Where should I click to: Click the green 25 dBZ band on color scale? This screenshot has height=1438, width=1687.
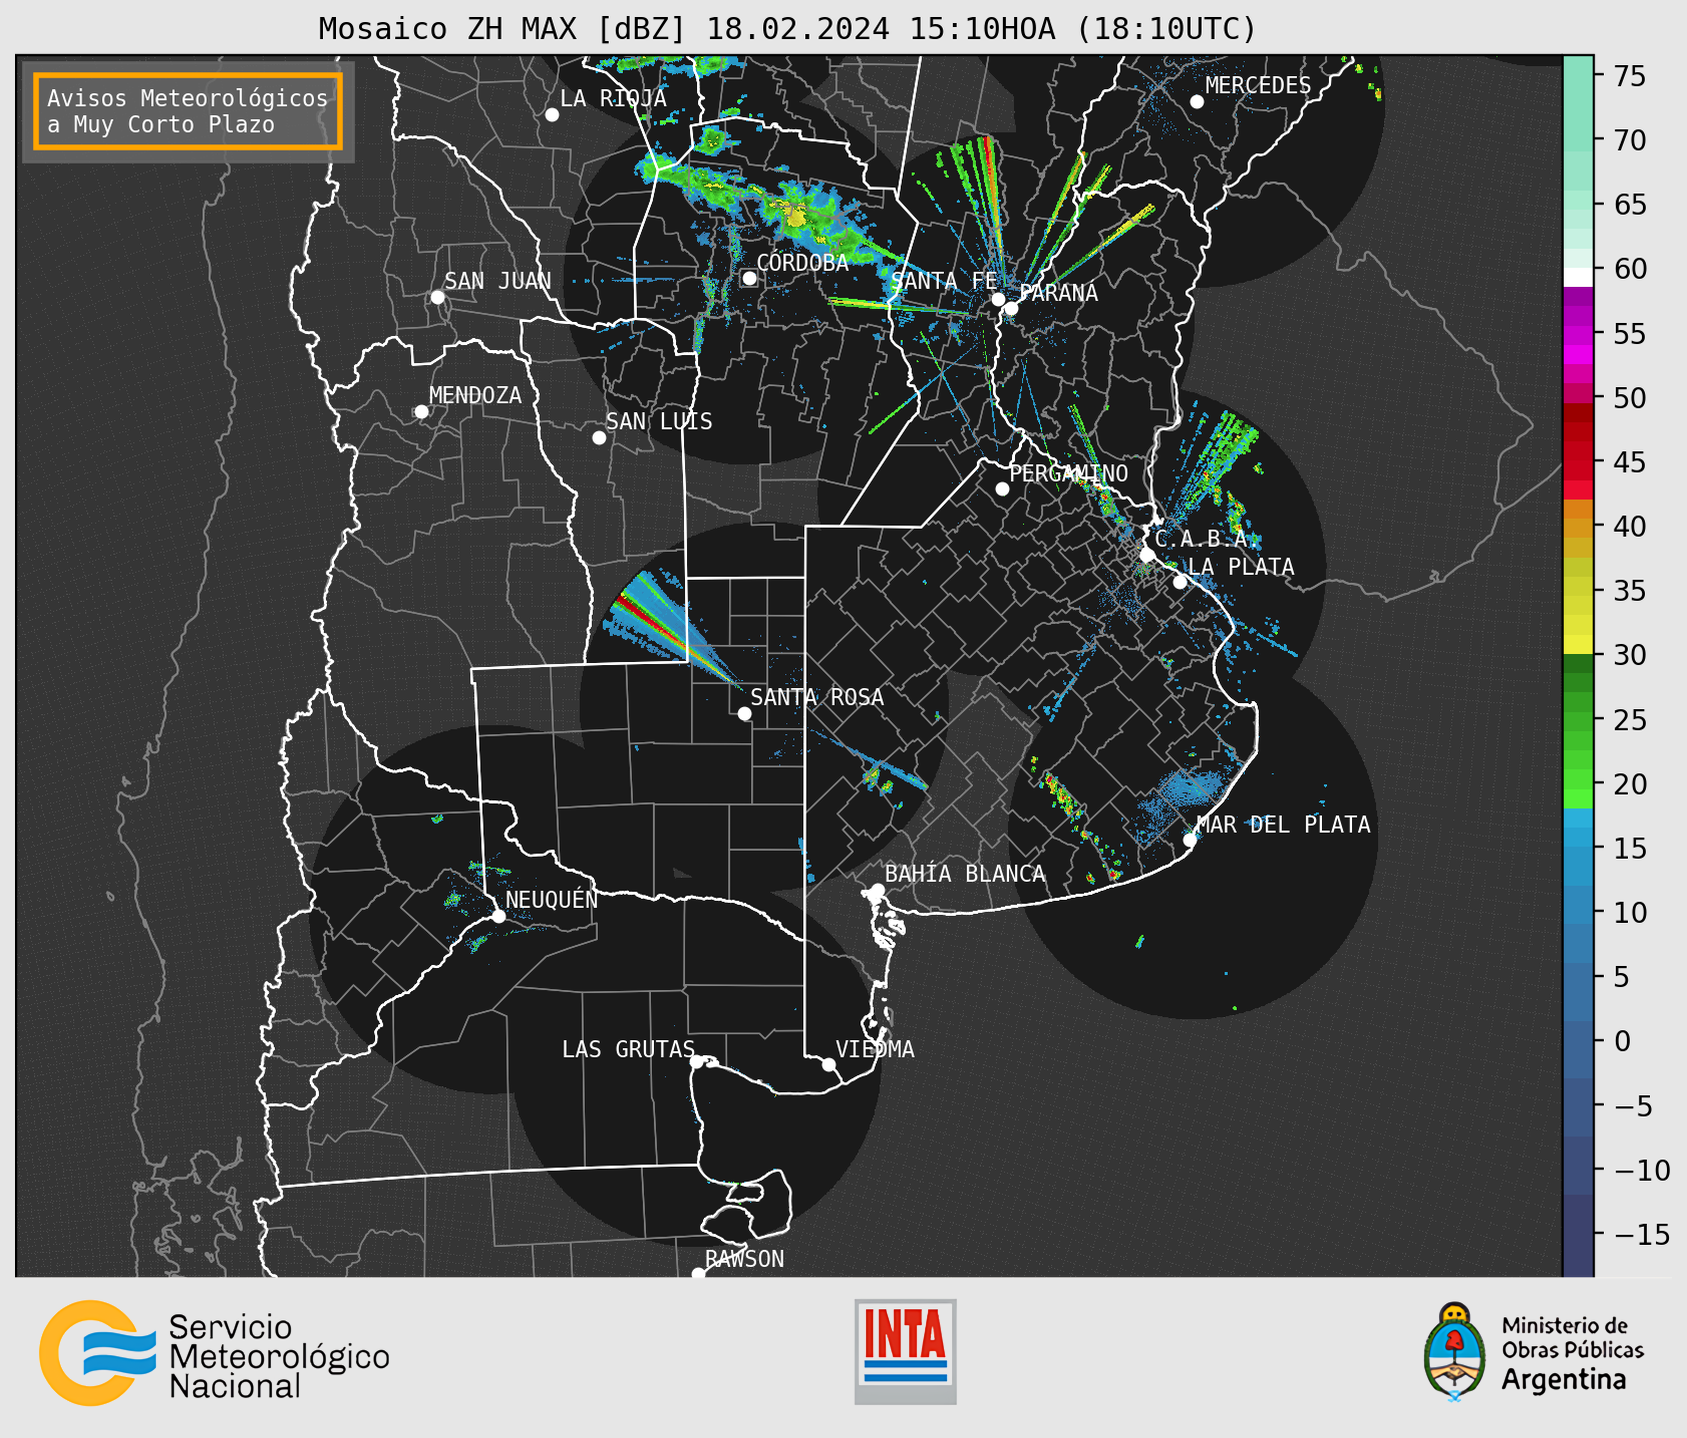(1578, 720)
